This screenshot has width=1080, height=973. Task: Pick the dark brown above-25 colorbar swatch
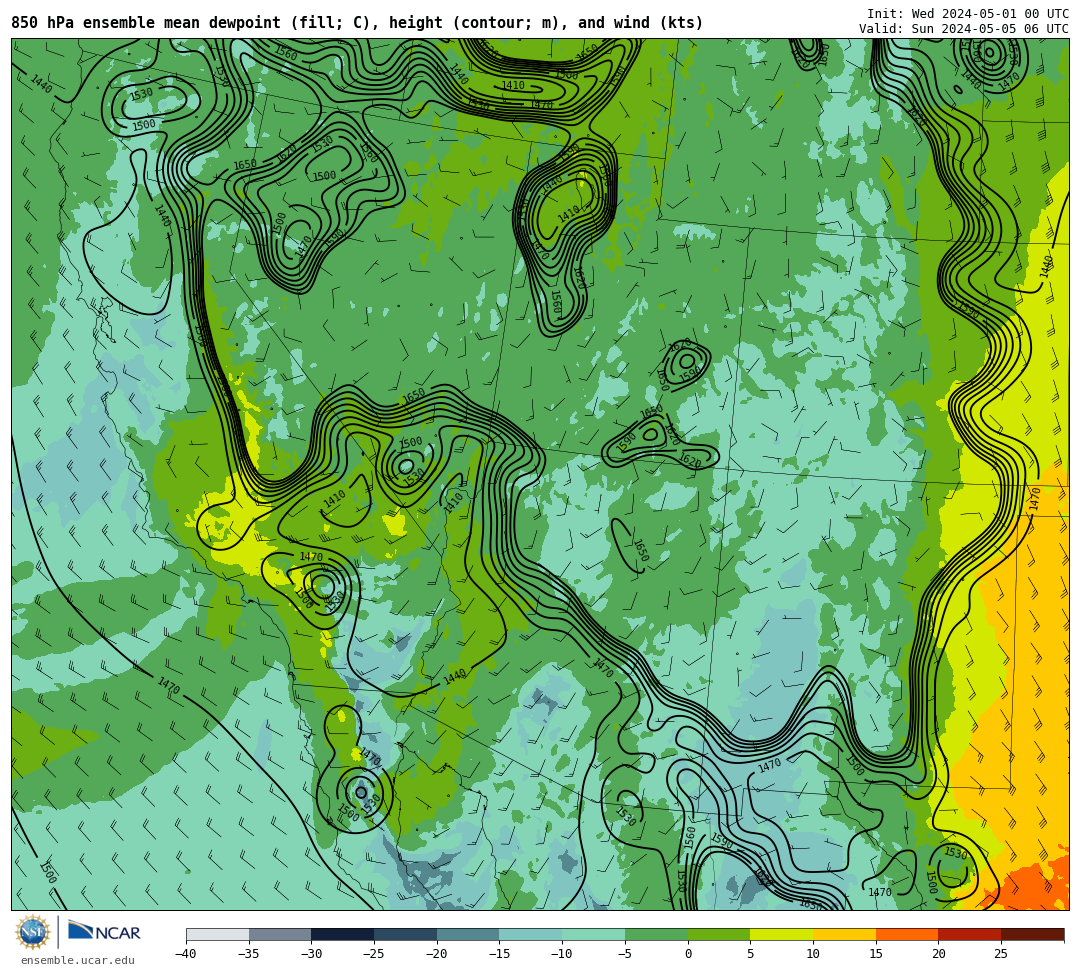[1032, 934]
